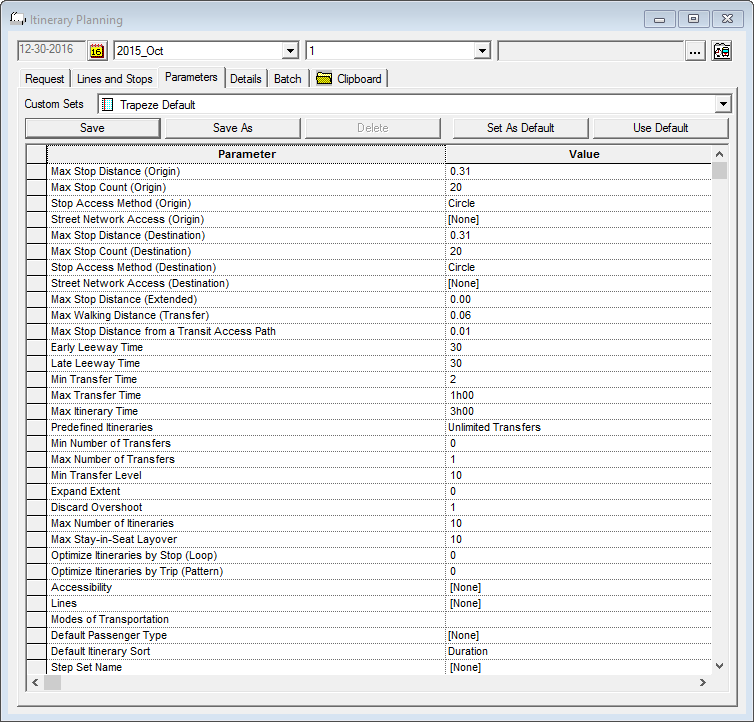Click Lines value [None]
This screenshot has width=754, height=722.
[578, 604]
